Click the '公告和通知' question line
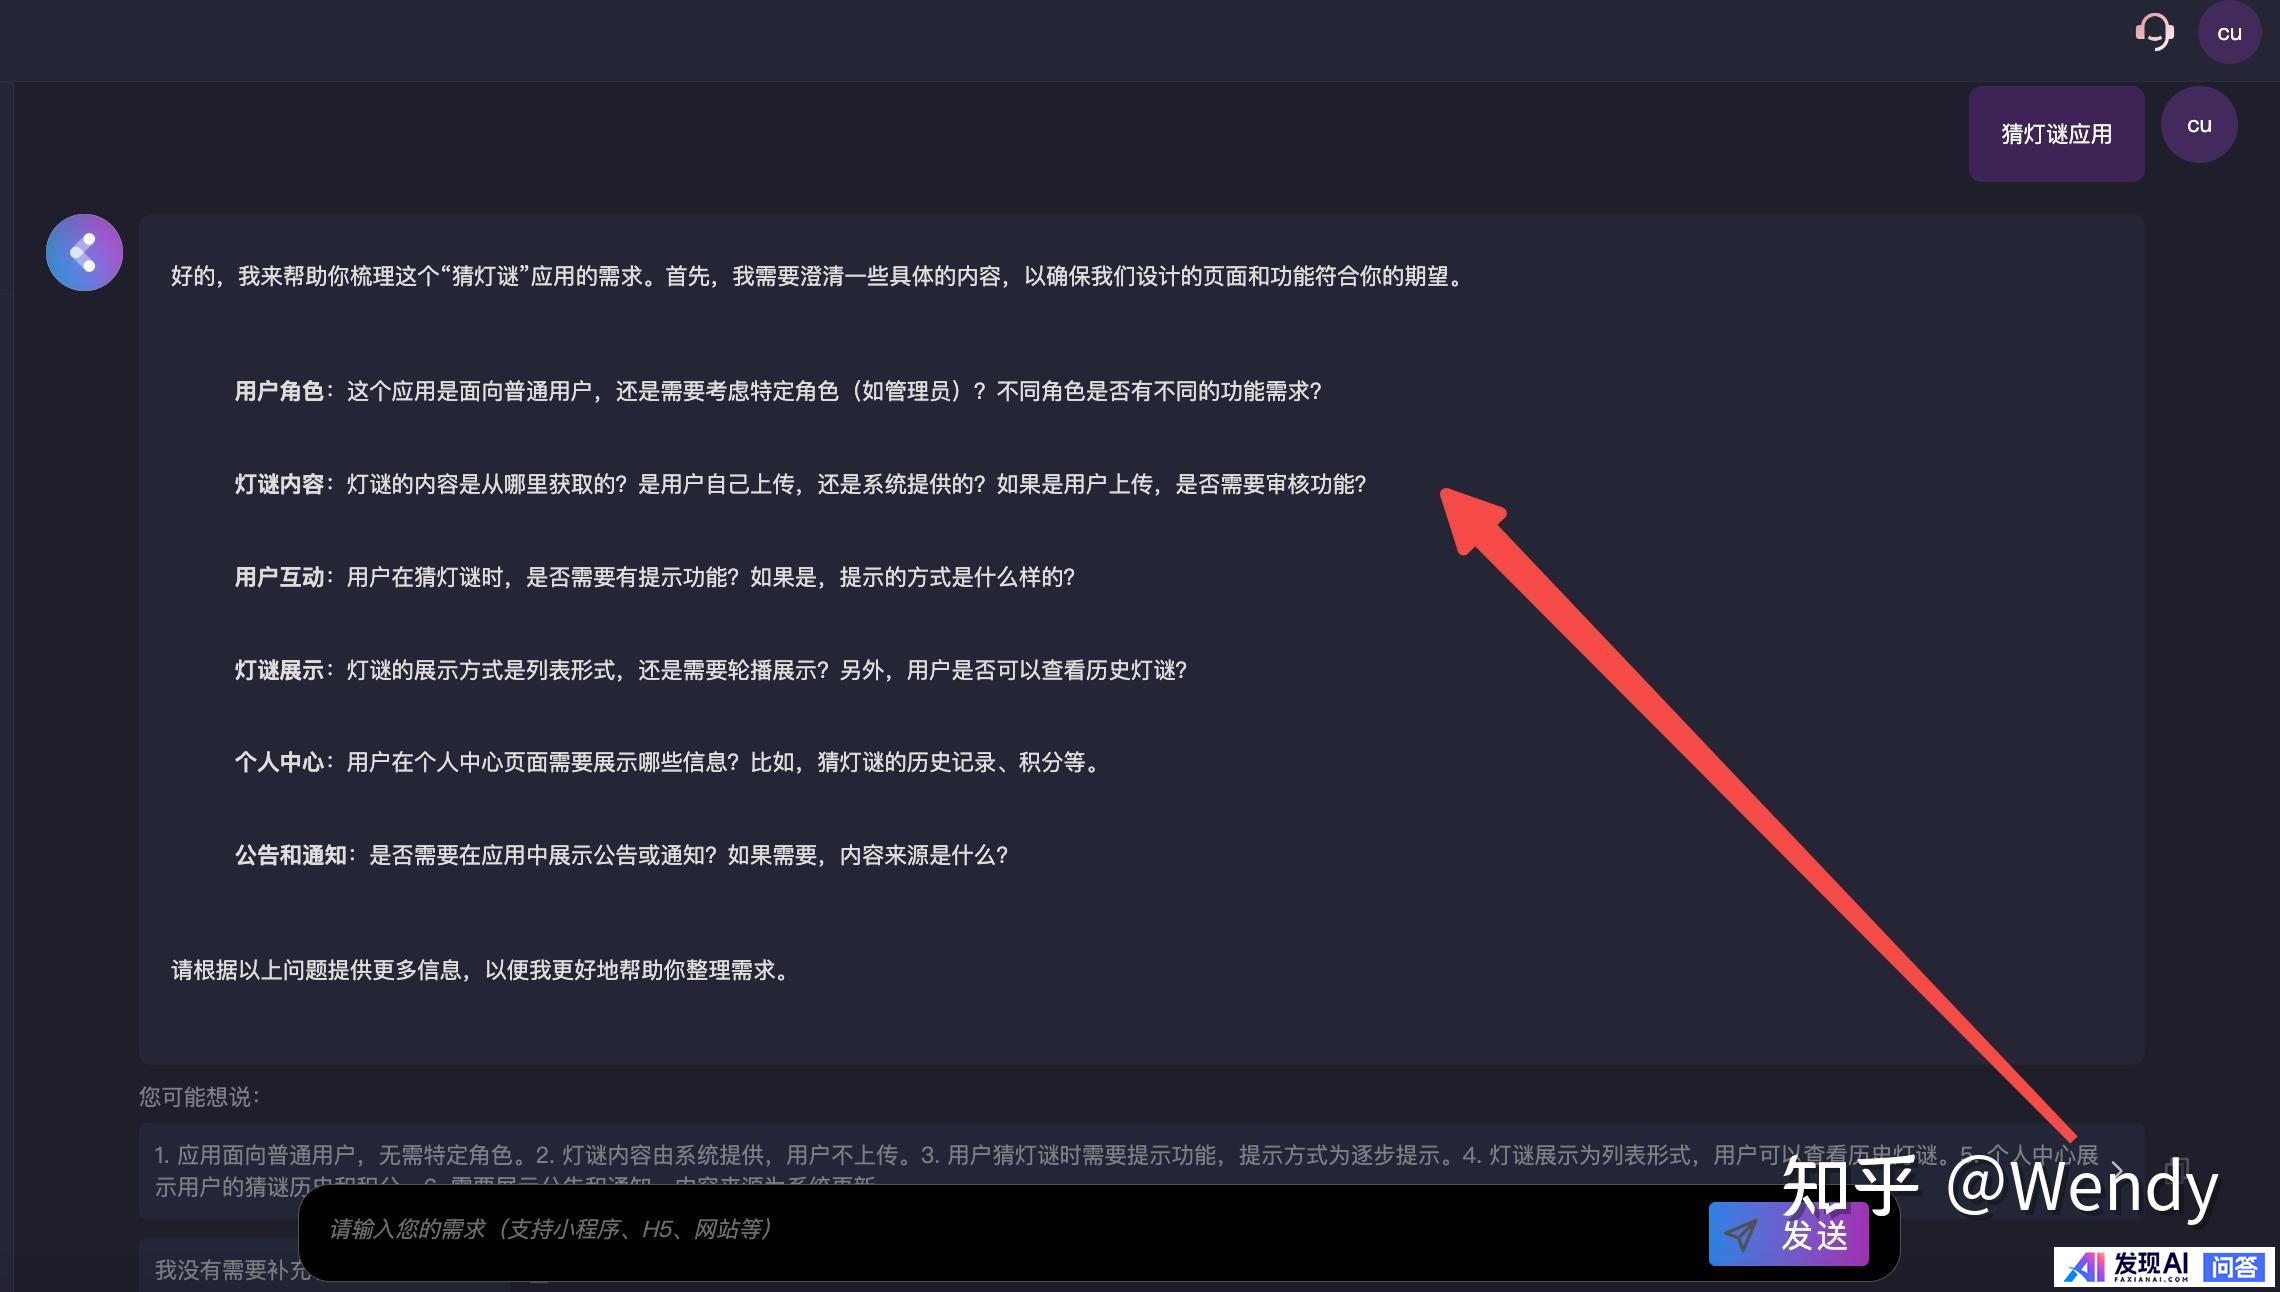2280x1292 pixels. click(621, 855)
